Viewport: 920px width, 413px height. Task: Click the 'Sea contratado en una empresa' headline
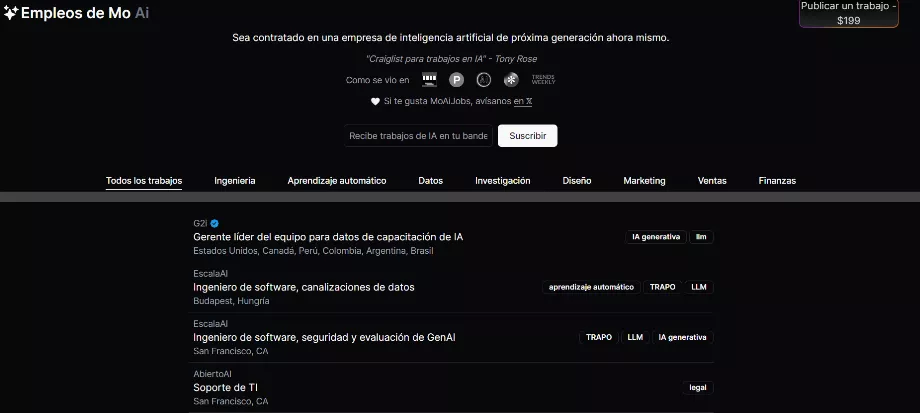(x=451, y=38)
